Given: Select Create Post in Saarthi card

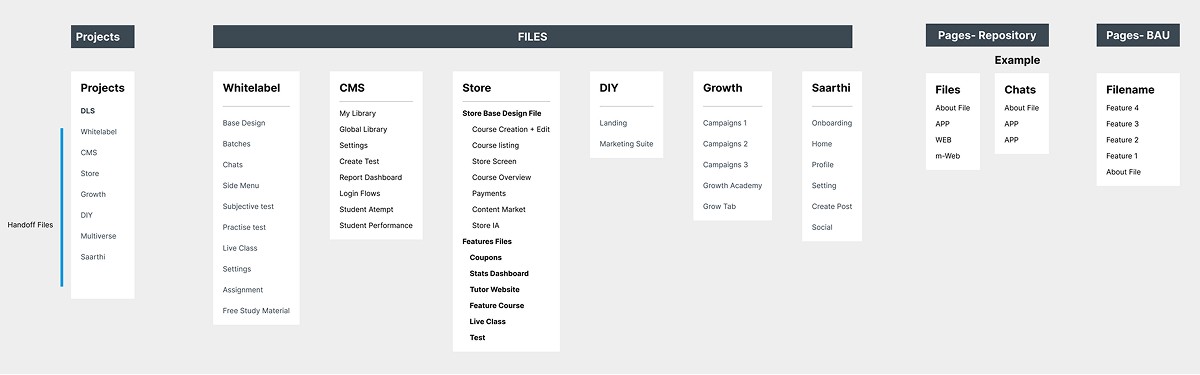Looking at the screenshot, I should 832,206.
